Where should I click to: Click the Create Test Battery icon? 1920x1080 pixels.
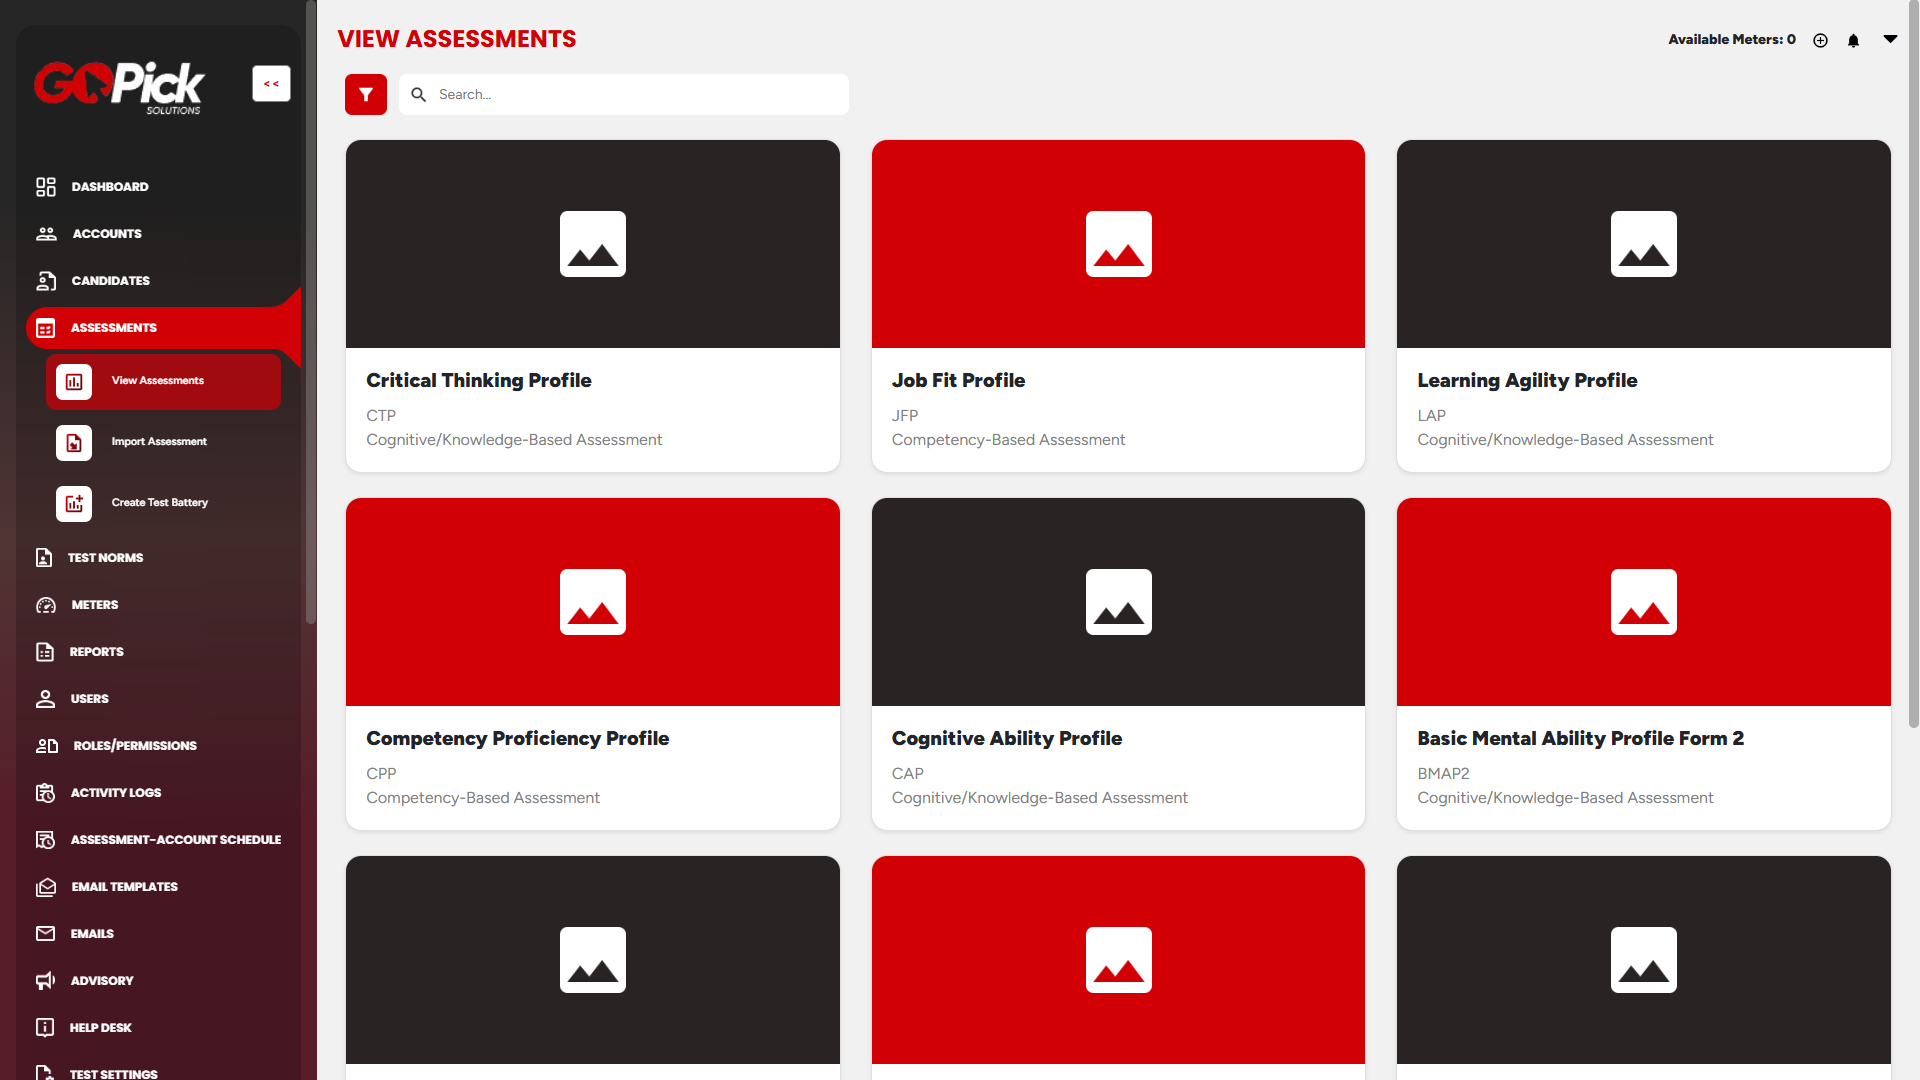pos(74,504)
